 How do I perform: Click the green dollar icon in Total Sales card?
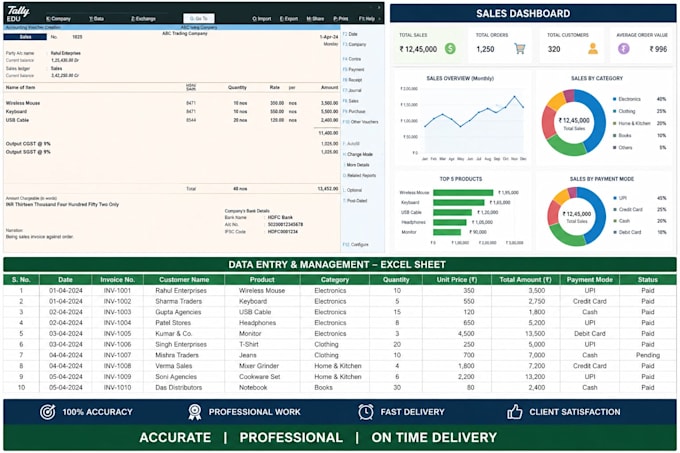450,49
